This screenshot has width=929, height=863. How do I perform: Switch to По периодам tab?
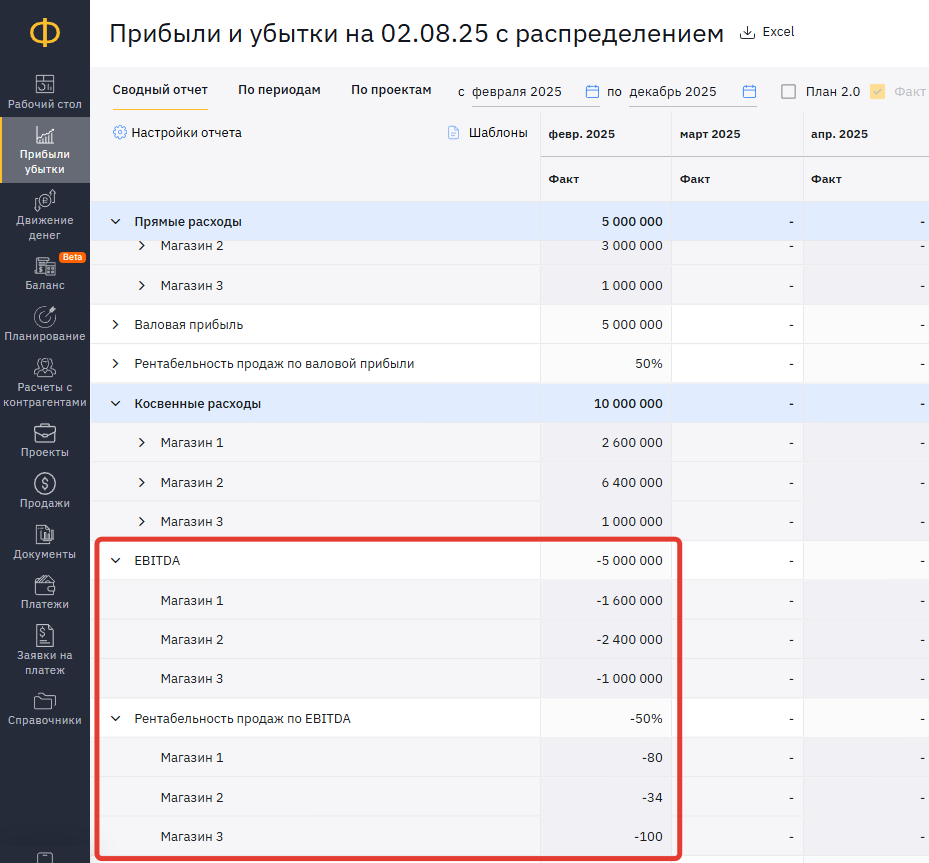point(279,89)
